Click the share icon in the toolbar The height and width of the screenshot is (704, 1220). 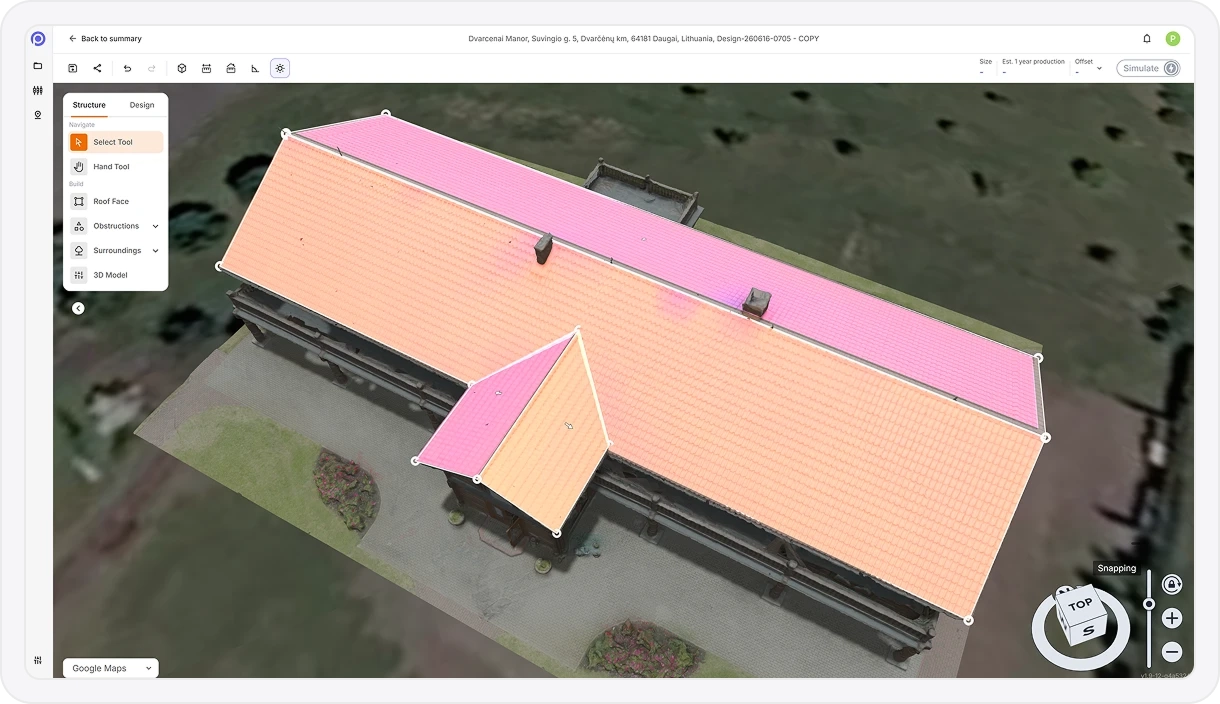coord(97,68)
